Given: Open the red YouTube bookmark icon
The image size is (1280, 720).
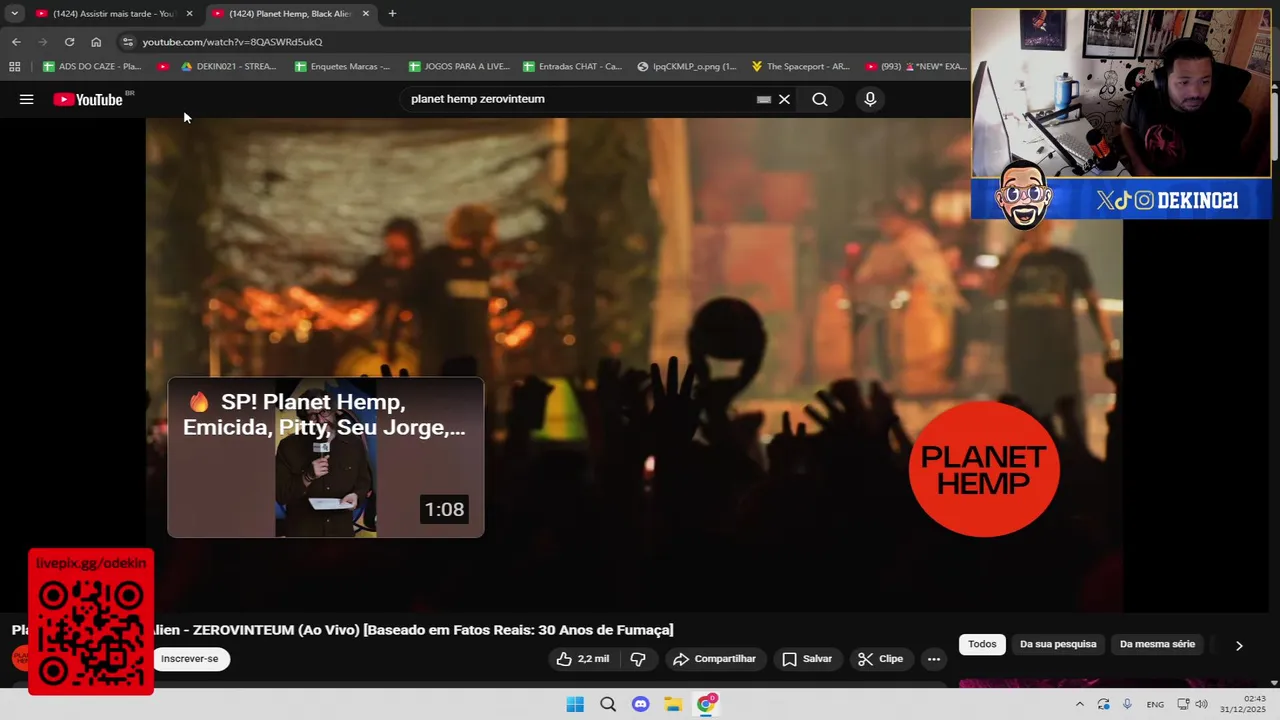Looking at the screenshot, I should [163, 67].
